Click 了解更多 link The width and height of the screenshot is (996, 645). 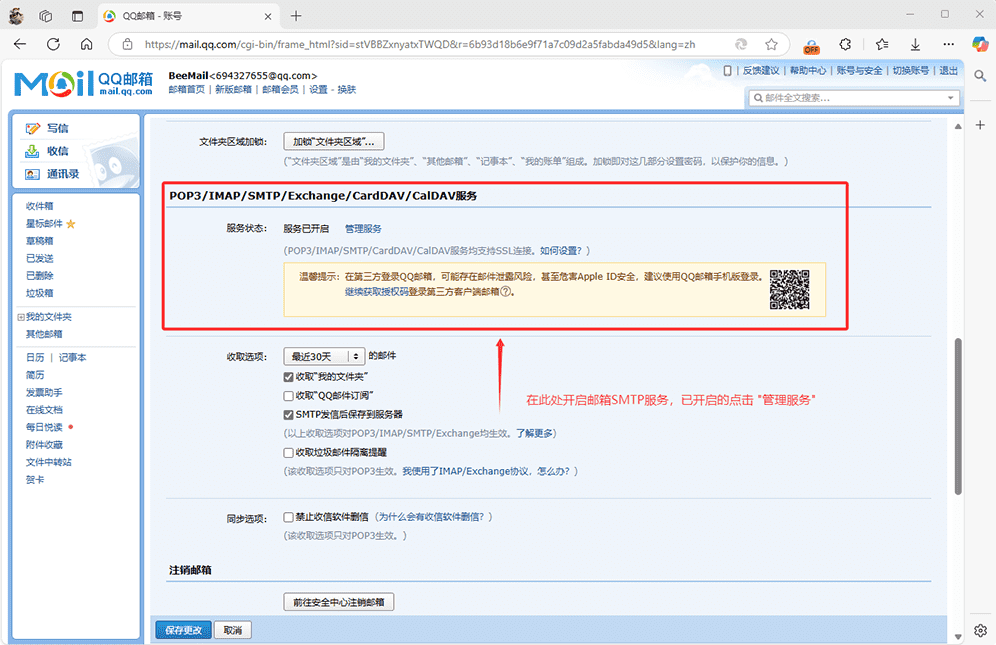(534, 433)
